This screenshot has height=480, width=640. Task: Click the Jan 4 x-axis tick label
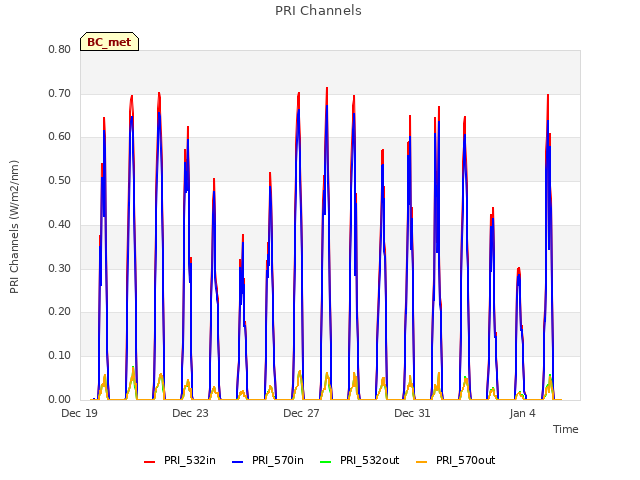[x=522, y=413]
